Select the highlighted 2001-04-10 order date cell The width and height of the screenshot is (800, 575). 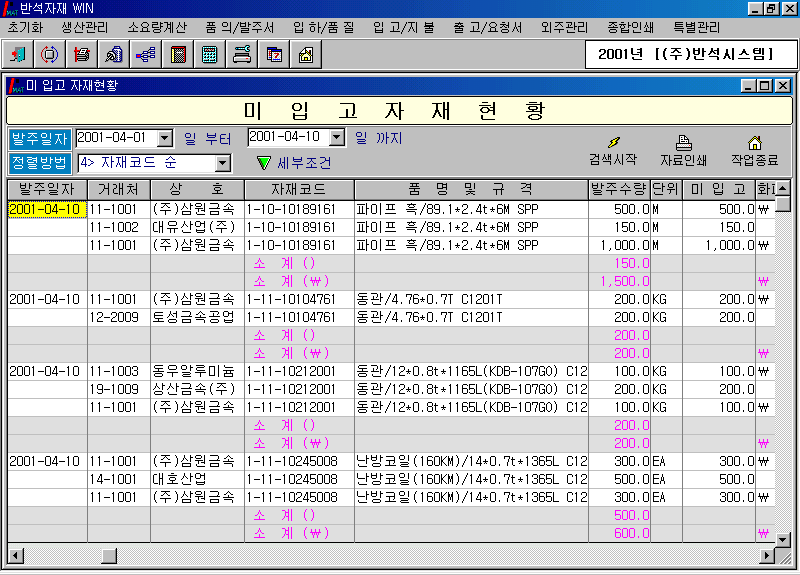pos(45,210)
